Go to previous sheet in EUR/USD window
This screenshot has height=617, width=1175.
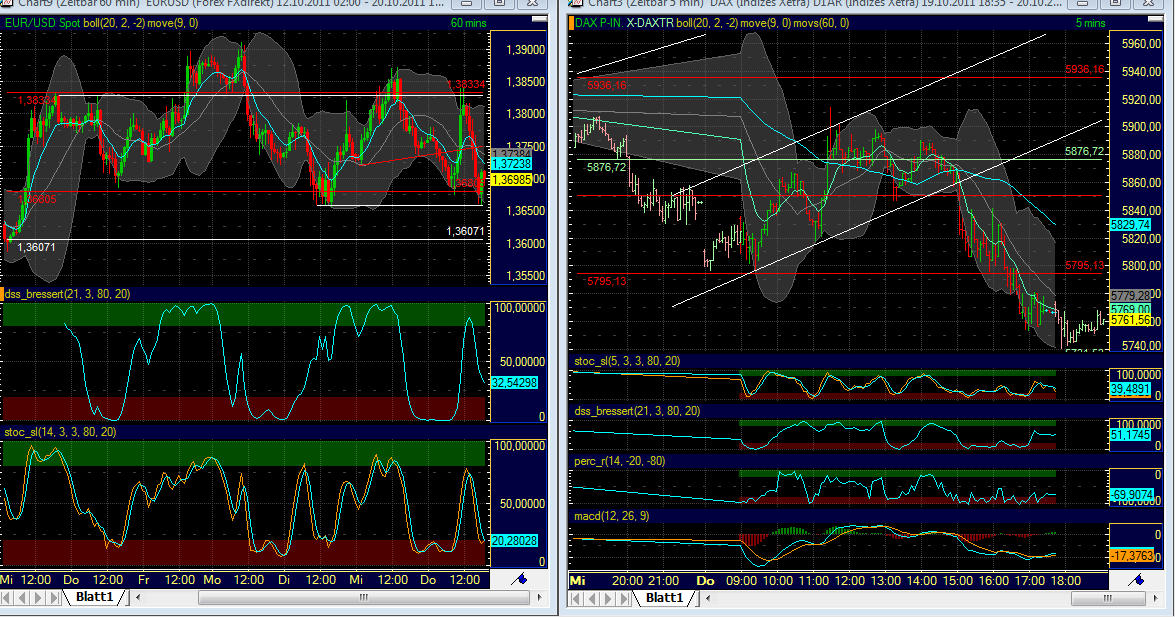pos(24,598)
